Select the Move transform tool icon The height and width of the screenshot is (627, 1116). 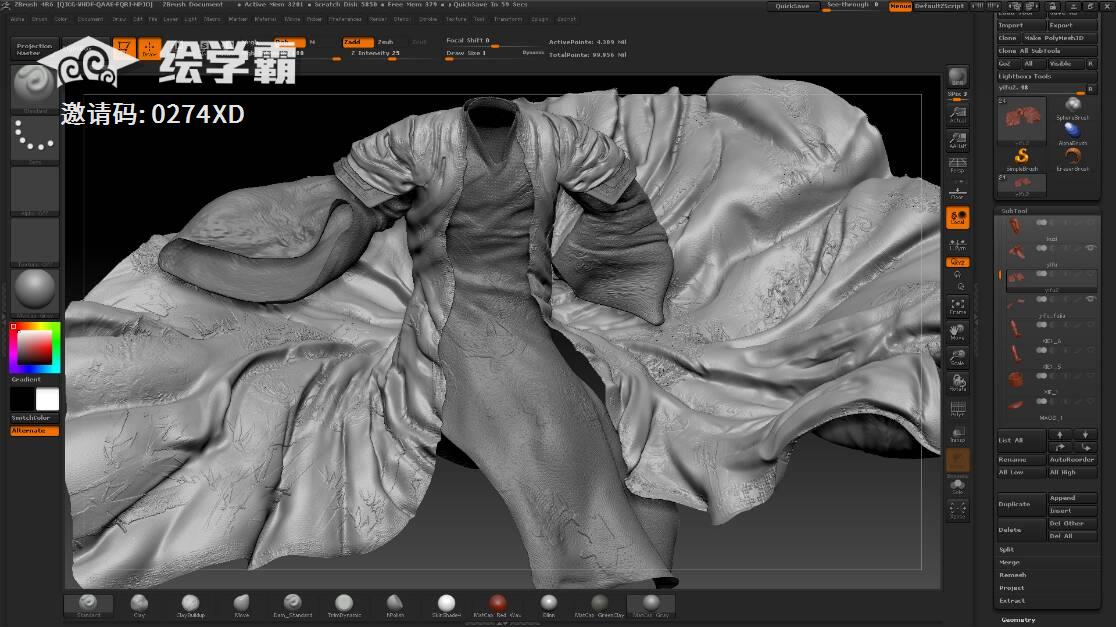(x=957, y=332)
